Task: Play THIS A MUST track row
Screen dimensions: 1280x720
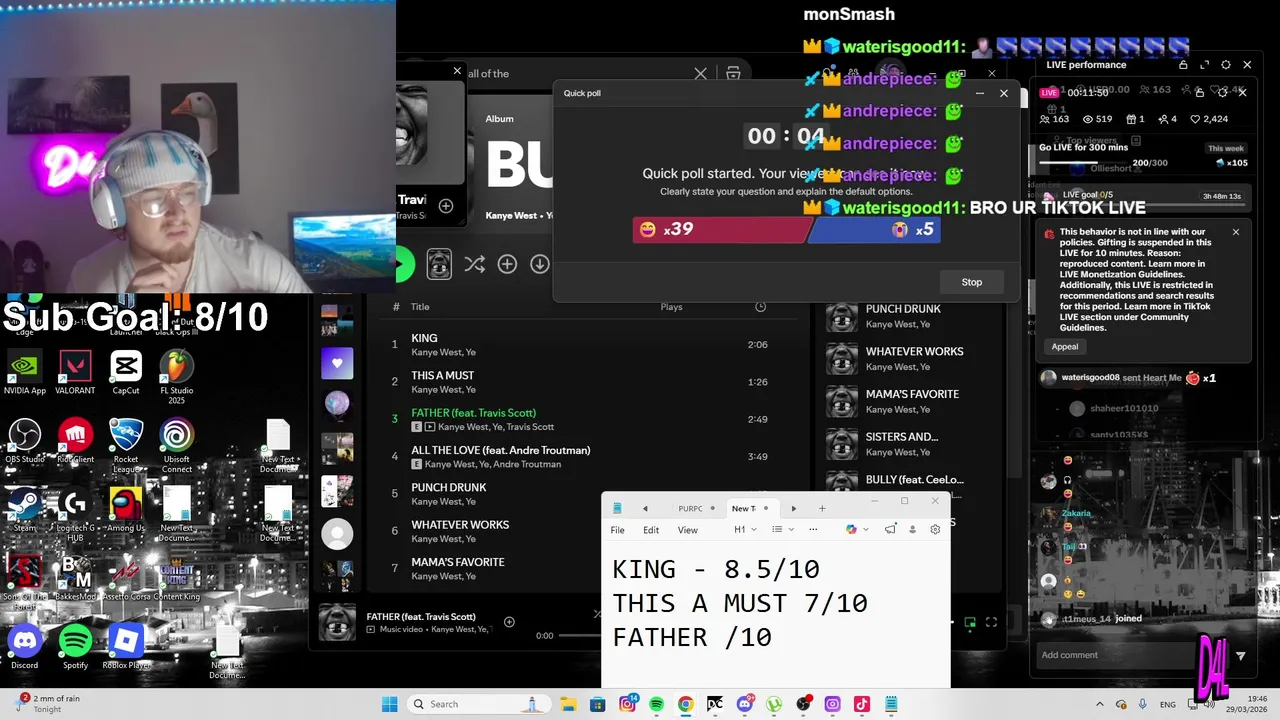Action: (x=584, y=381)
